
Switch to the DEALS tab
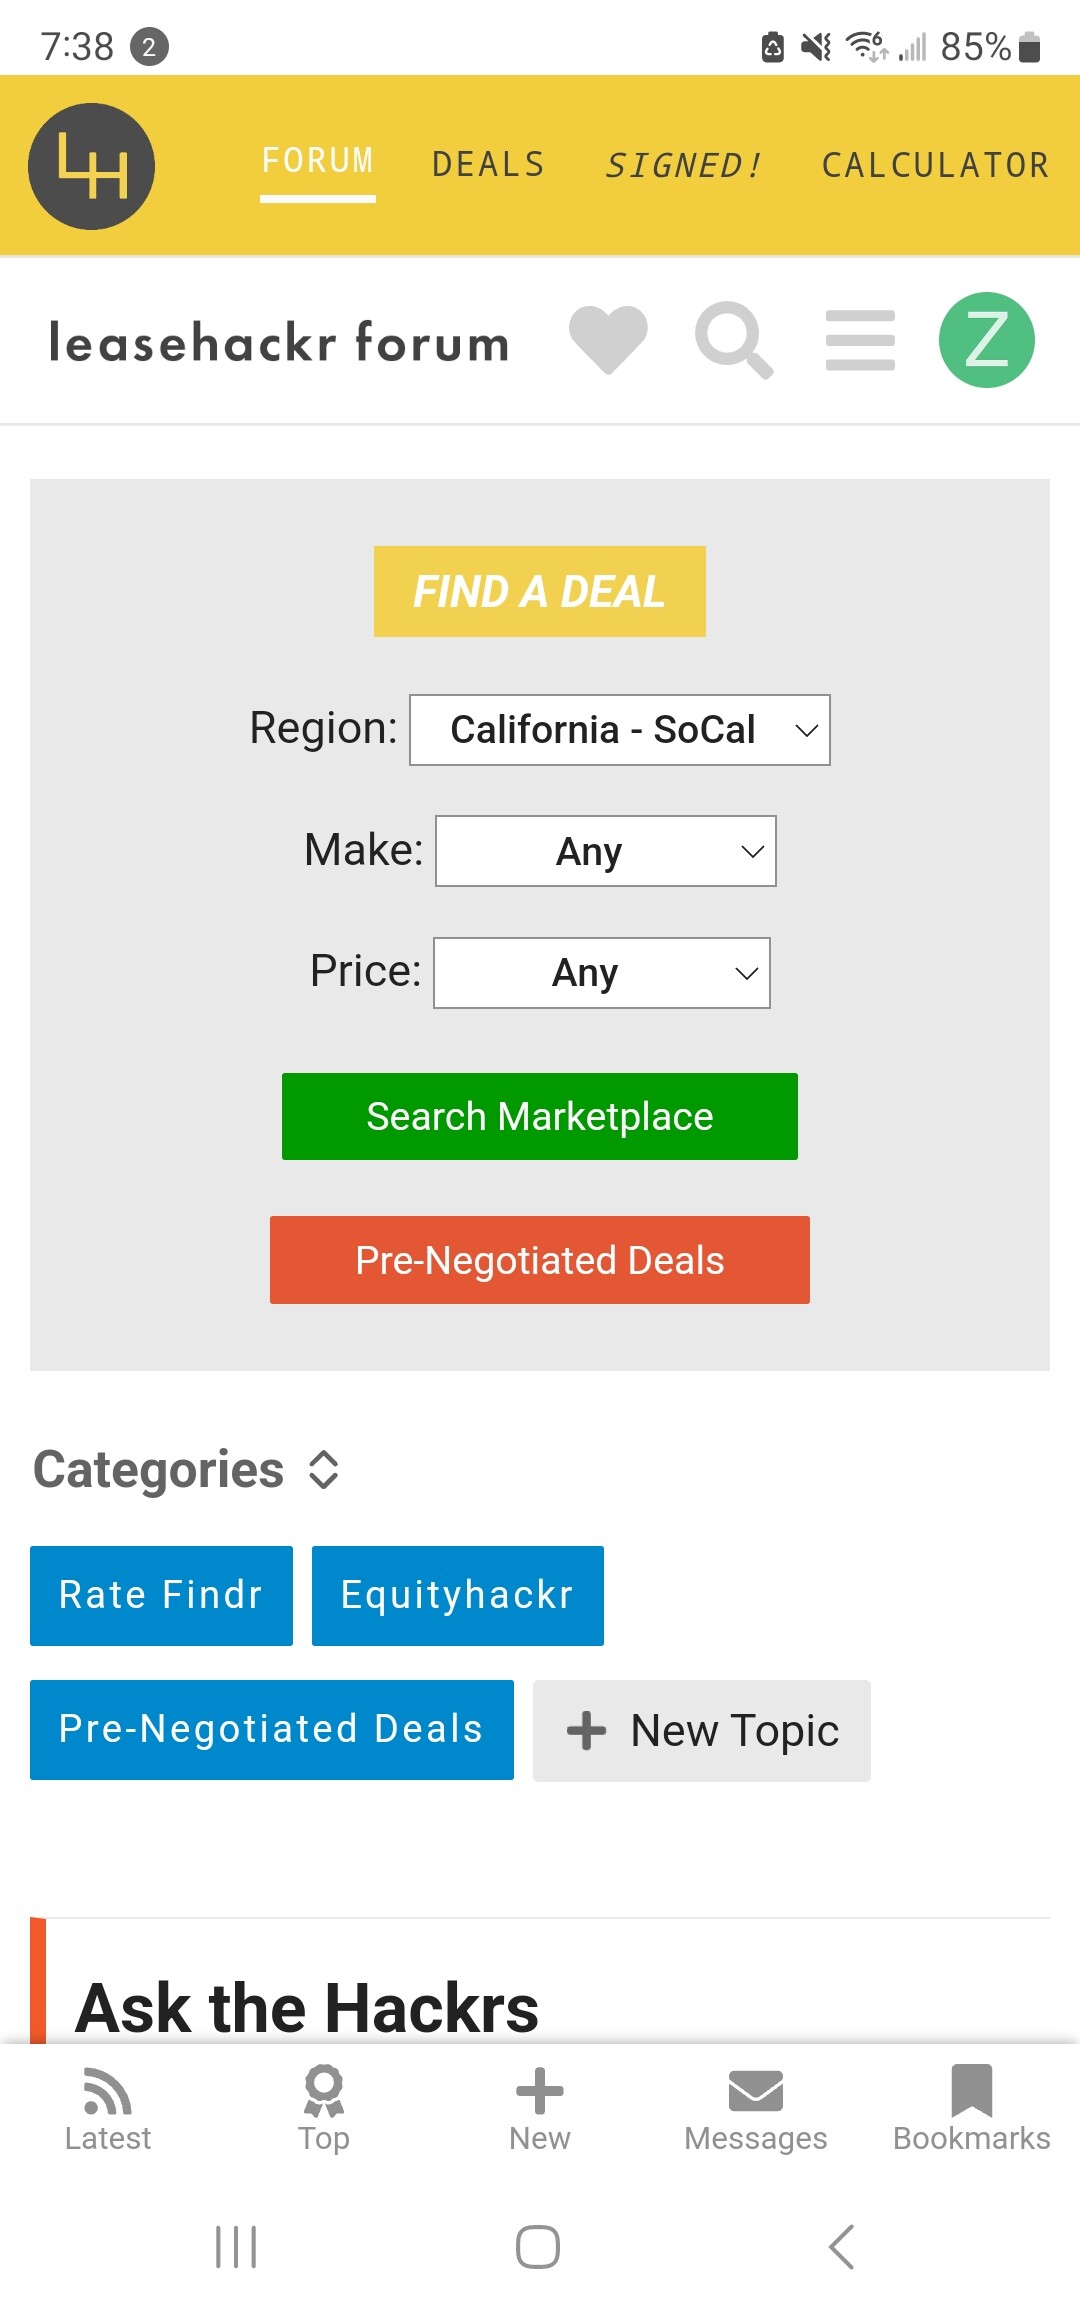pyautogui.click(x=489, y=165)
